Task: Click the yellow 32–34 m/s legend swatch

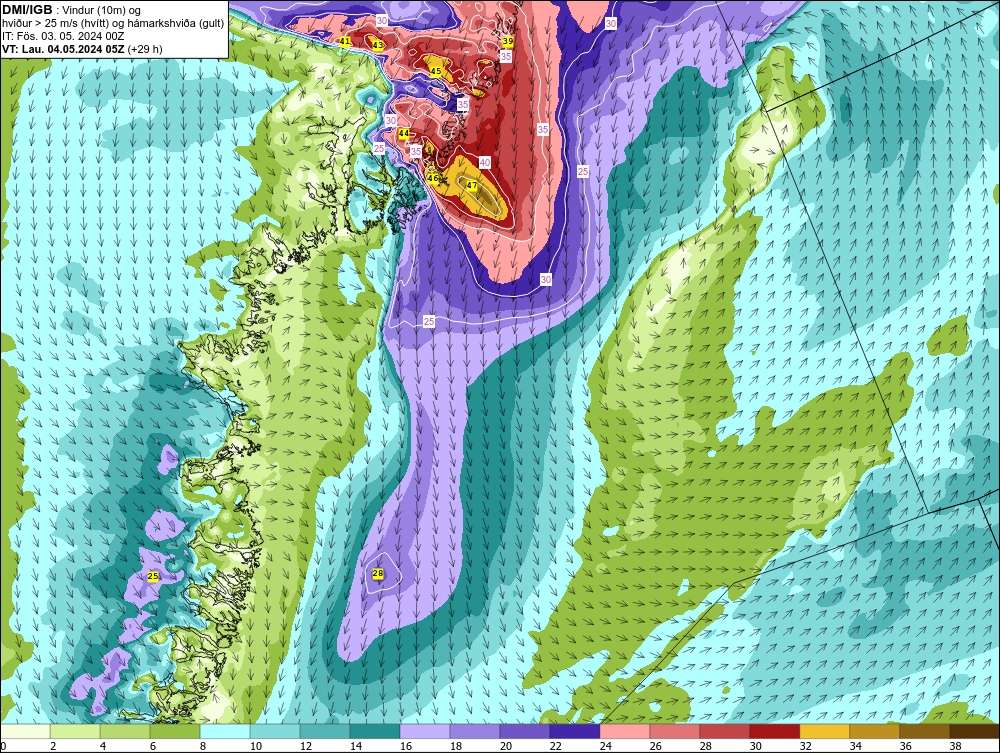Action: pos(824,731)
